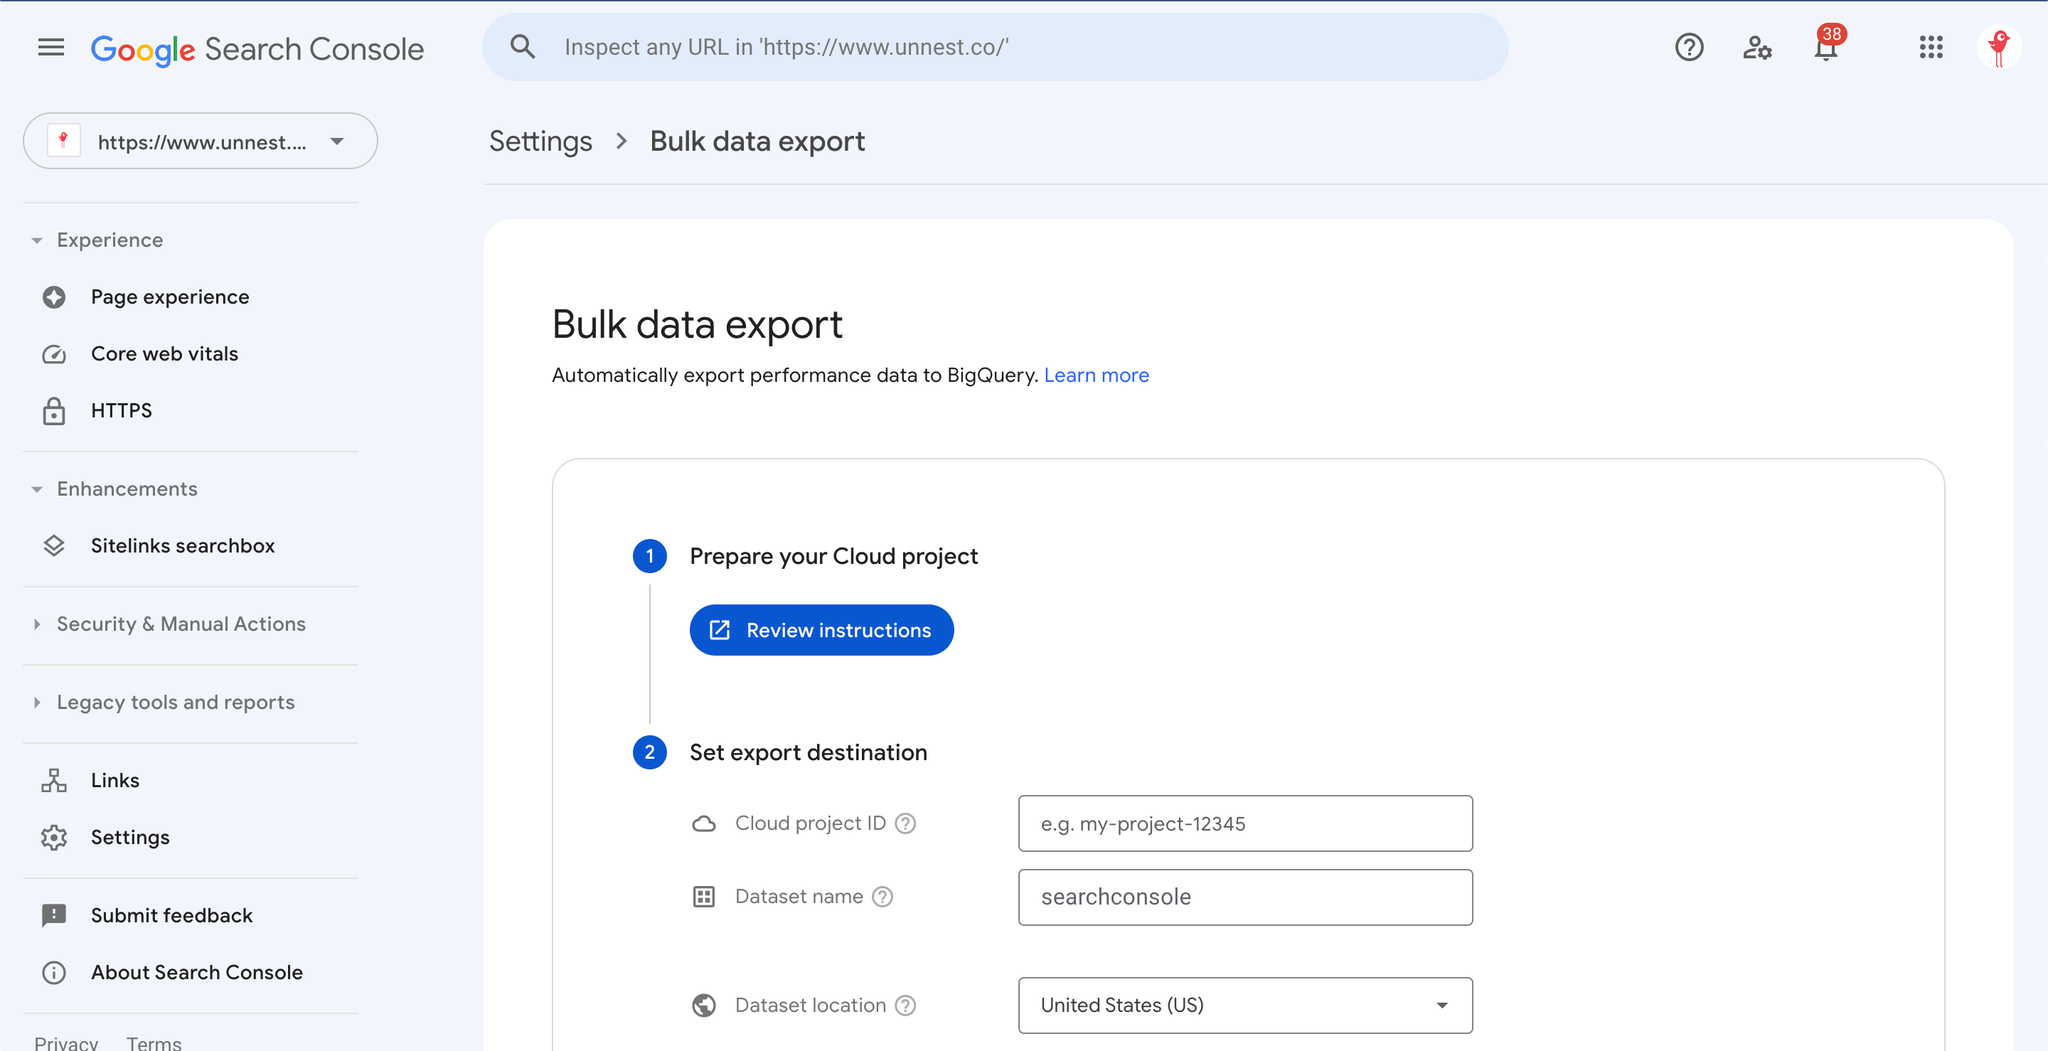
Task: Open the property selector dropdown
Action: 200,141
